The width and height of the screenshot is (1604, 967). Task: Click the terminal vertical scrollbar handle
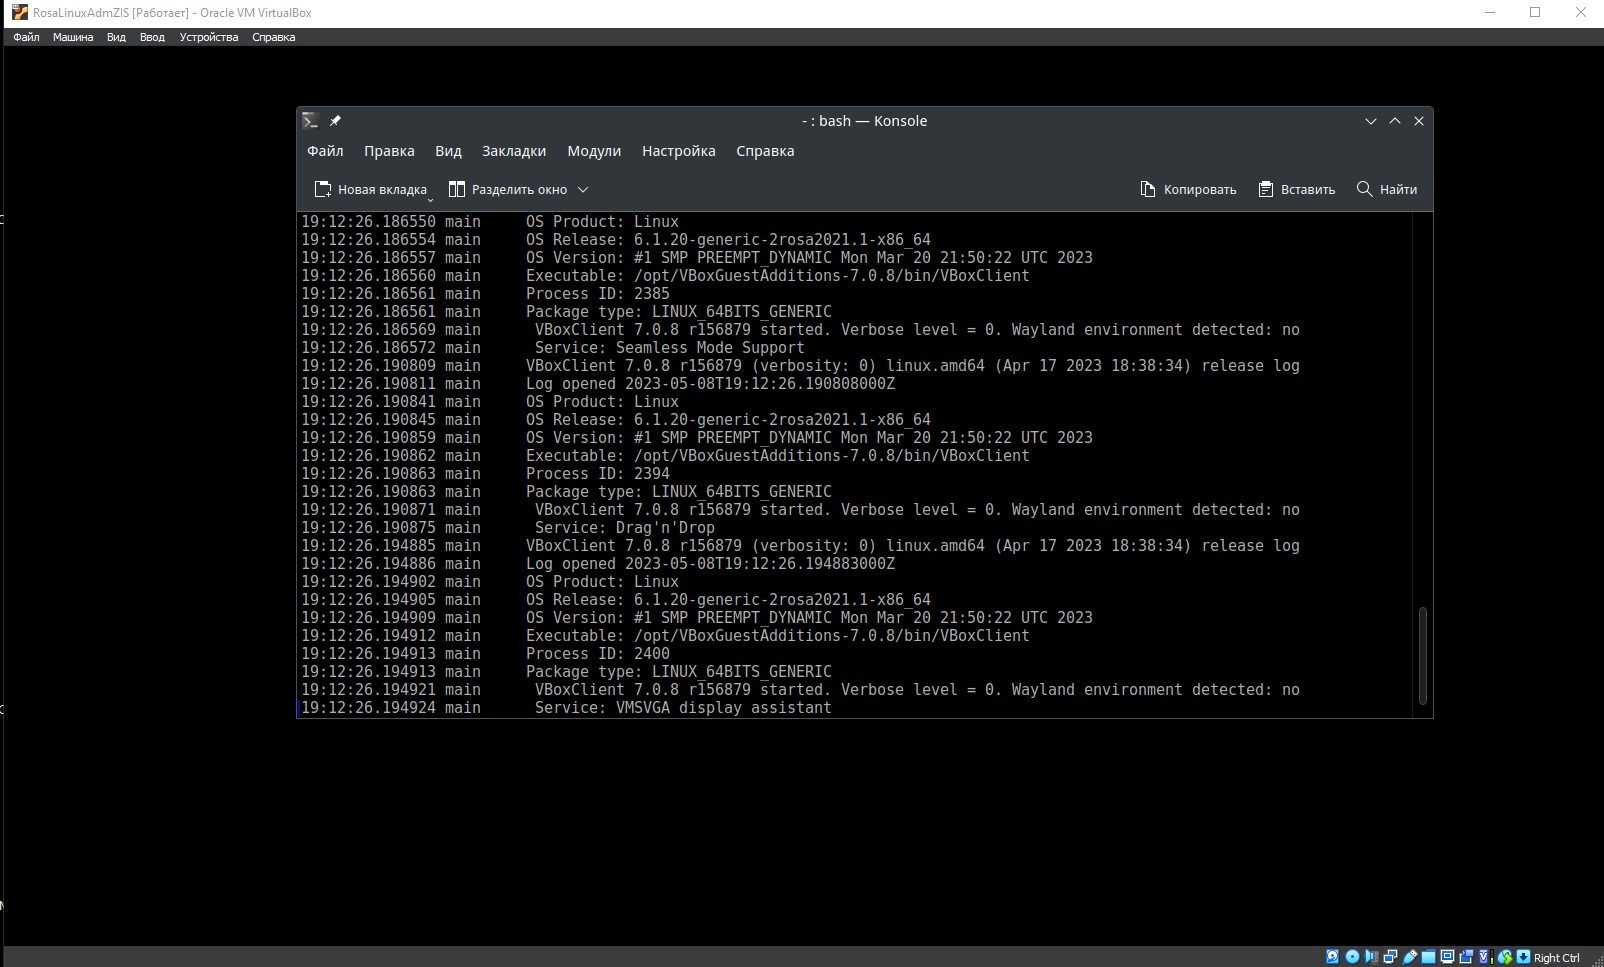tap(1422, 655)
